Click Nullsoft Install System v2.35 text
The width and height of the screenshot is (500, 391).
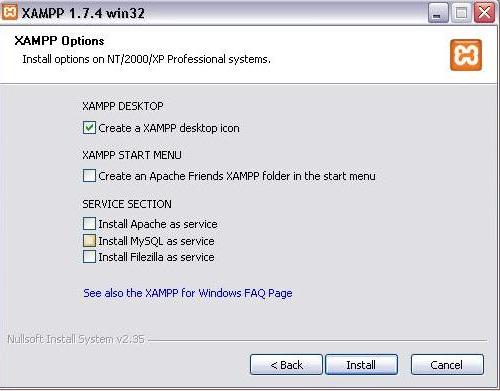(x=76, y=339)
